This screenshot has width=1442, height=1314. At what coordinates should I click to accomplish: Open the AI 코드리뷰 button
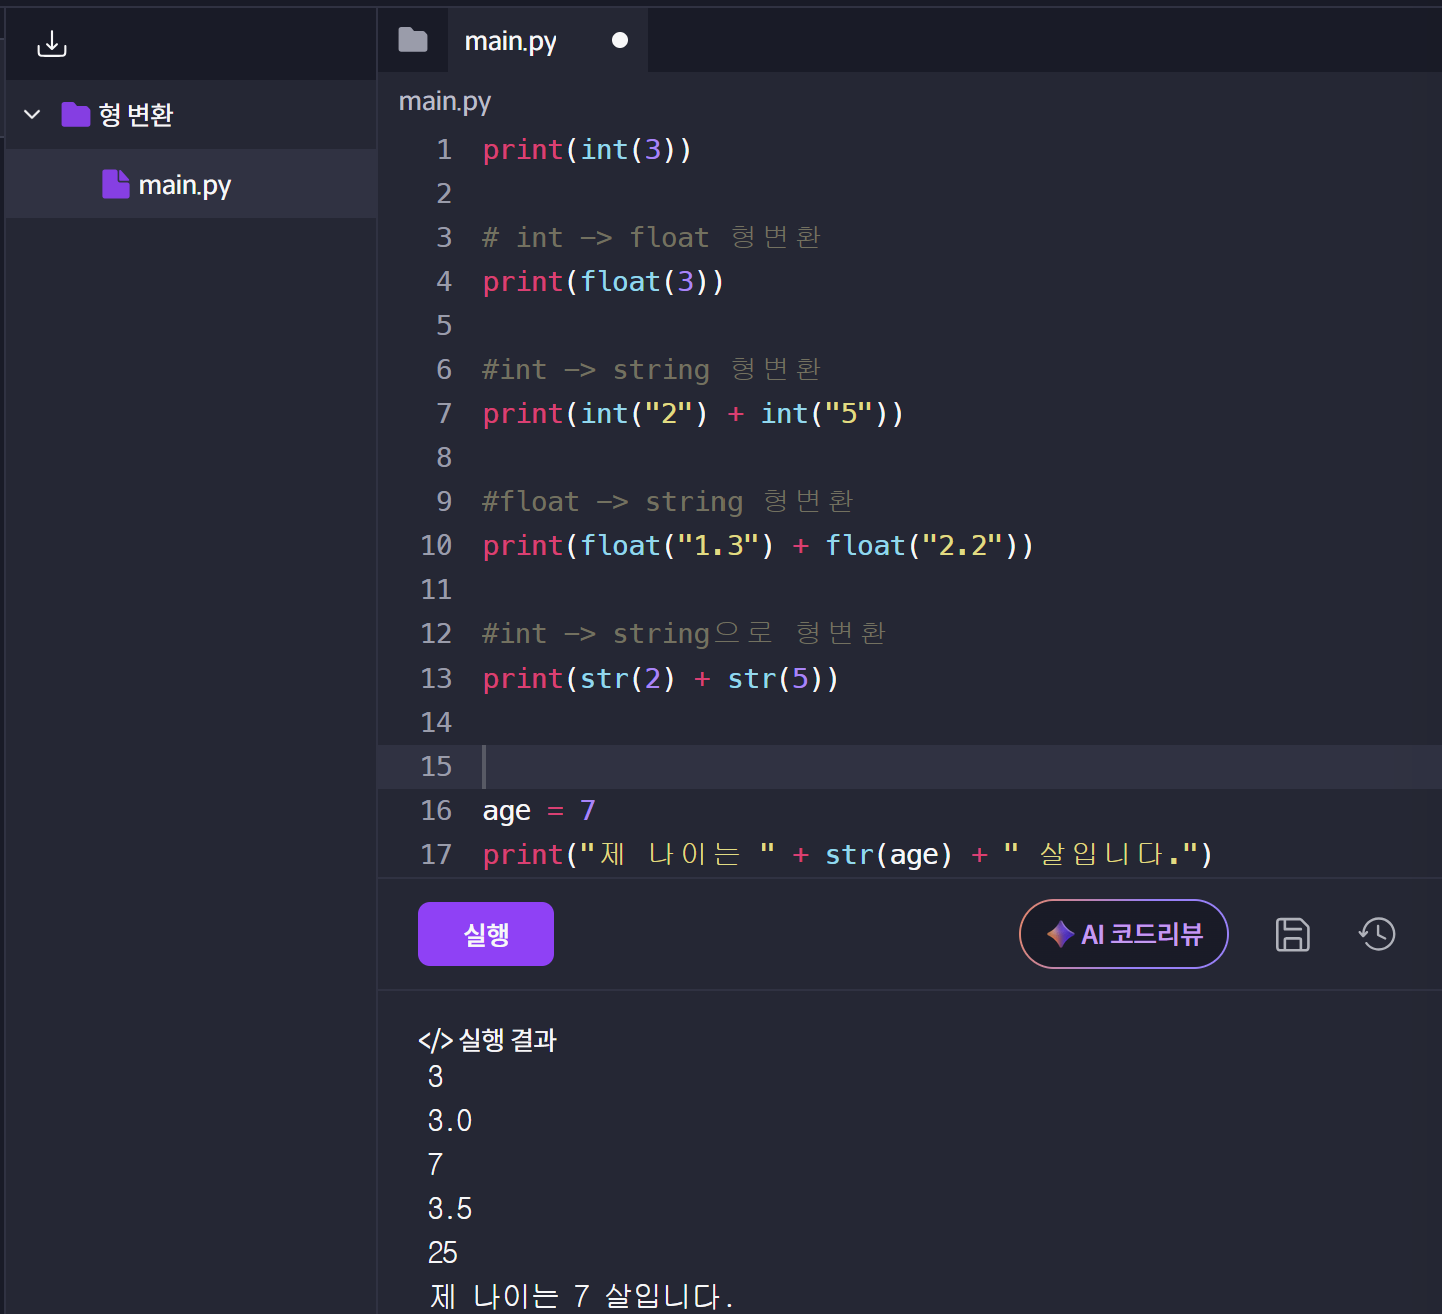click(x=1124, y=934)
